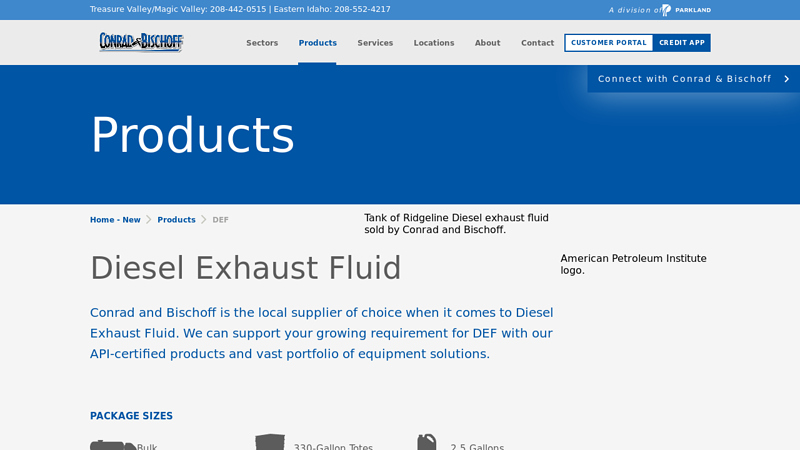Viewport: 800px width, 450px height.
Task: Open the Services menu
Action: pos(375,43)
